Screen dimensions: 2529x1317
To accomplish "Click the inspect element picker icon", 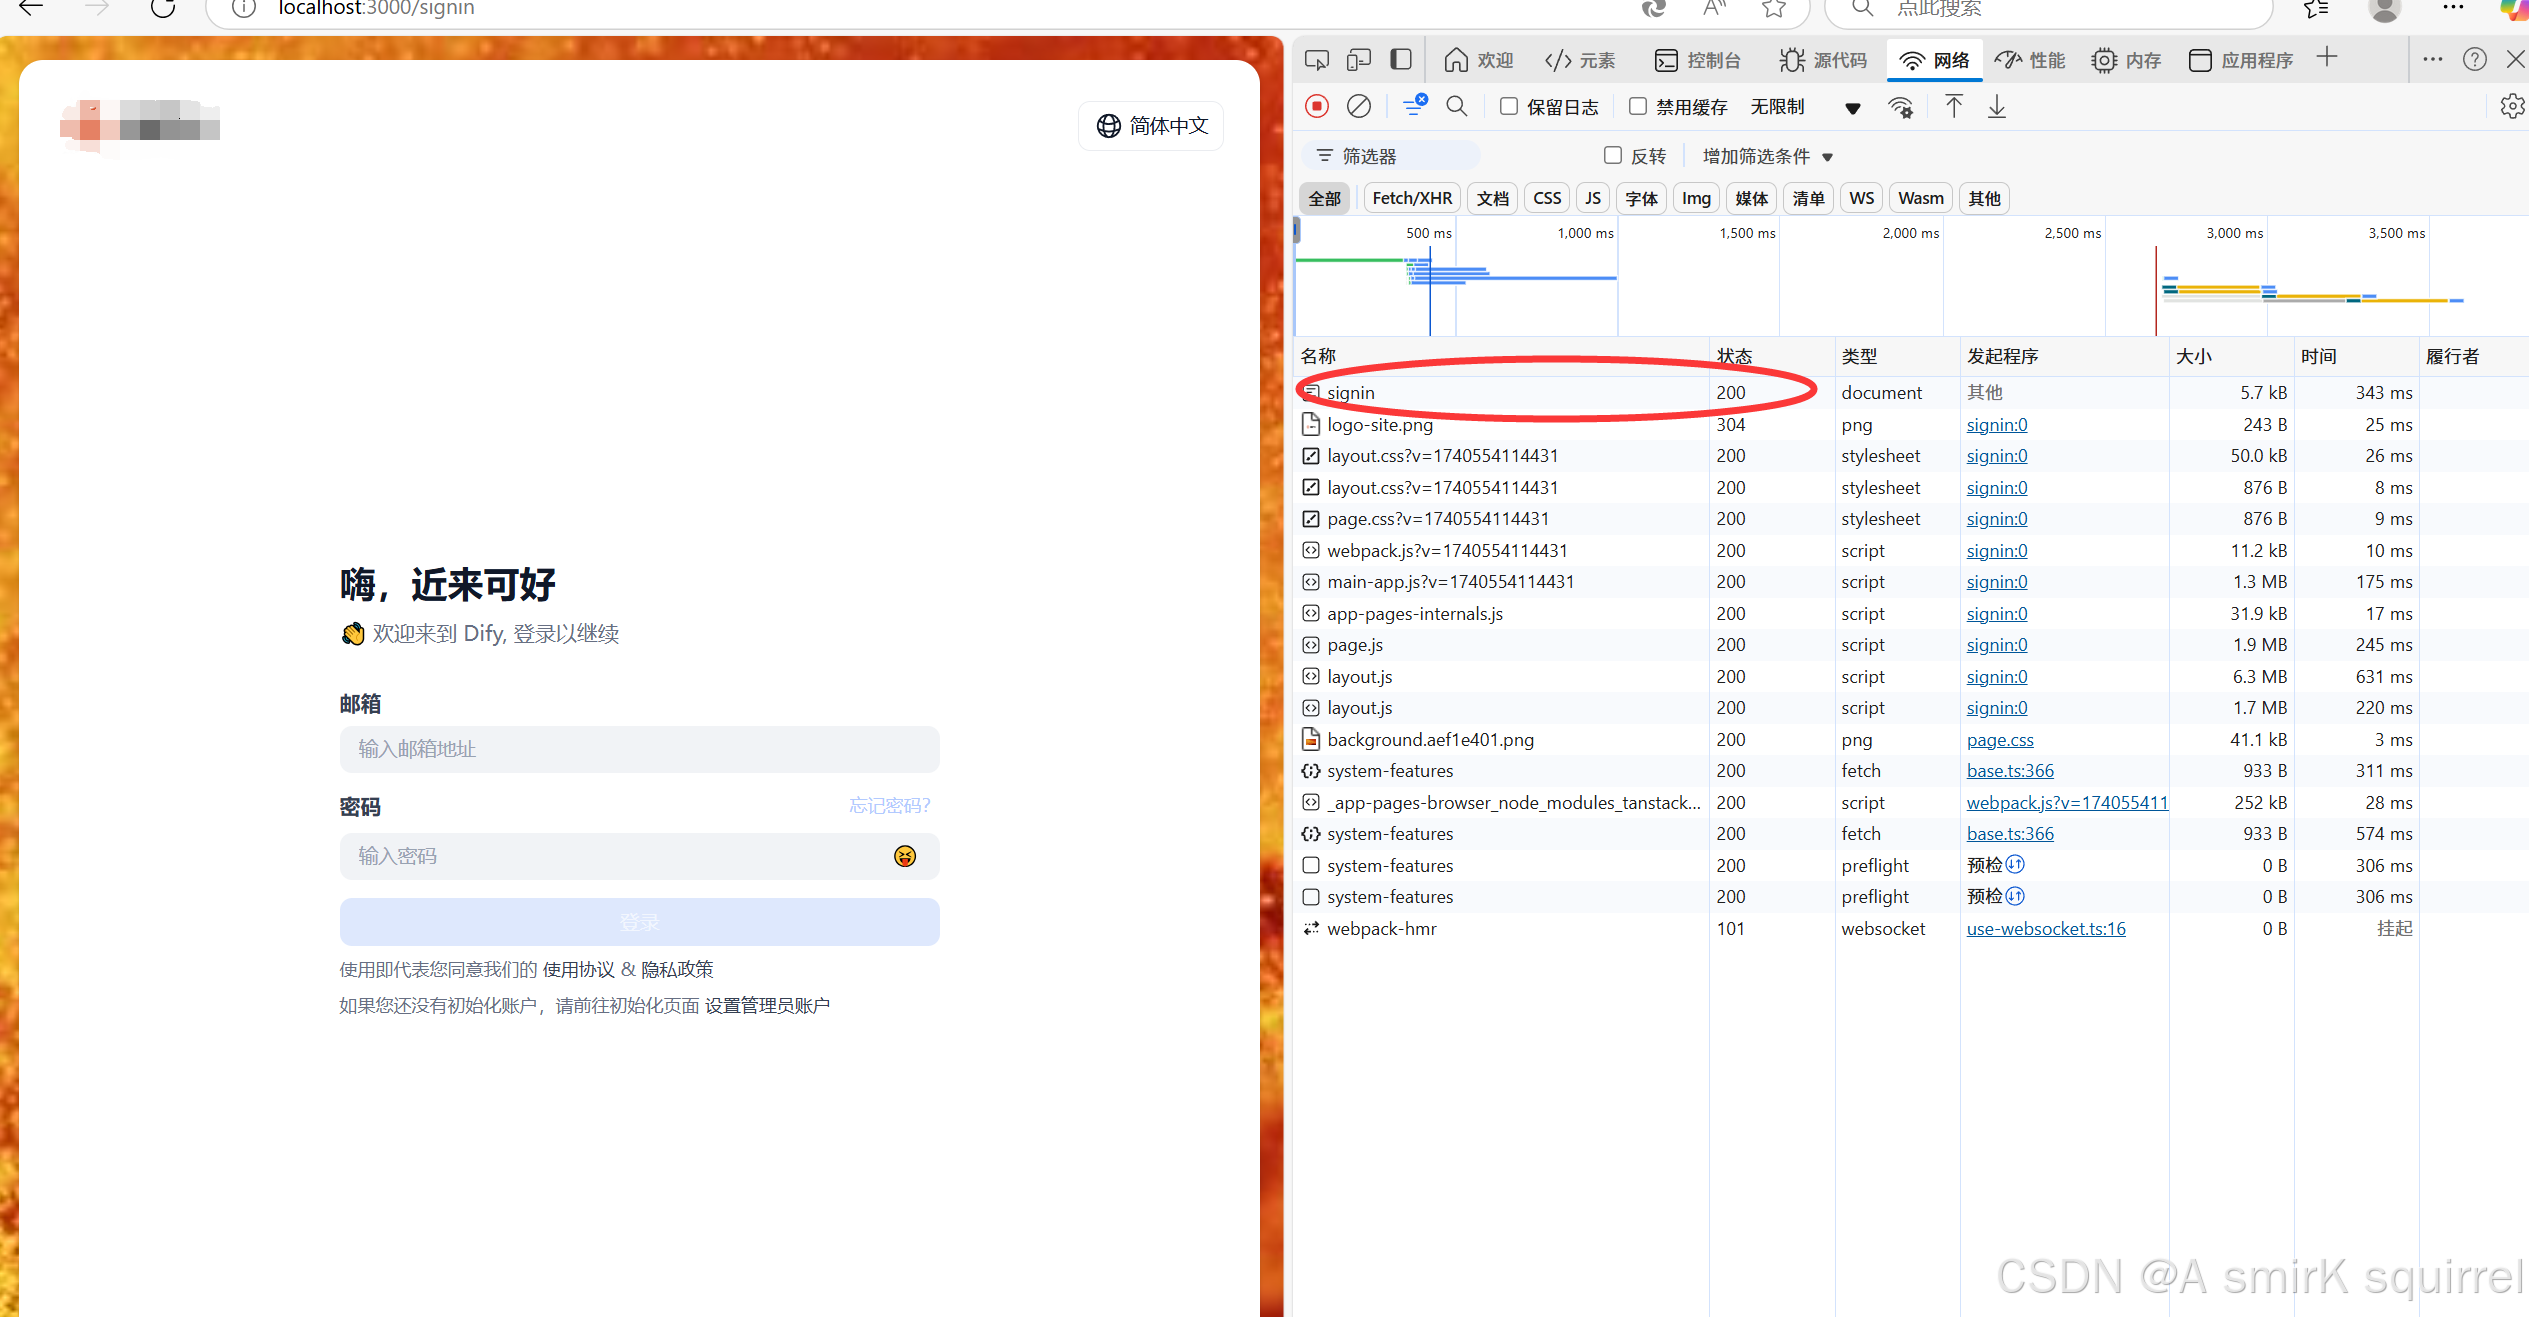I will 1317,60.
